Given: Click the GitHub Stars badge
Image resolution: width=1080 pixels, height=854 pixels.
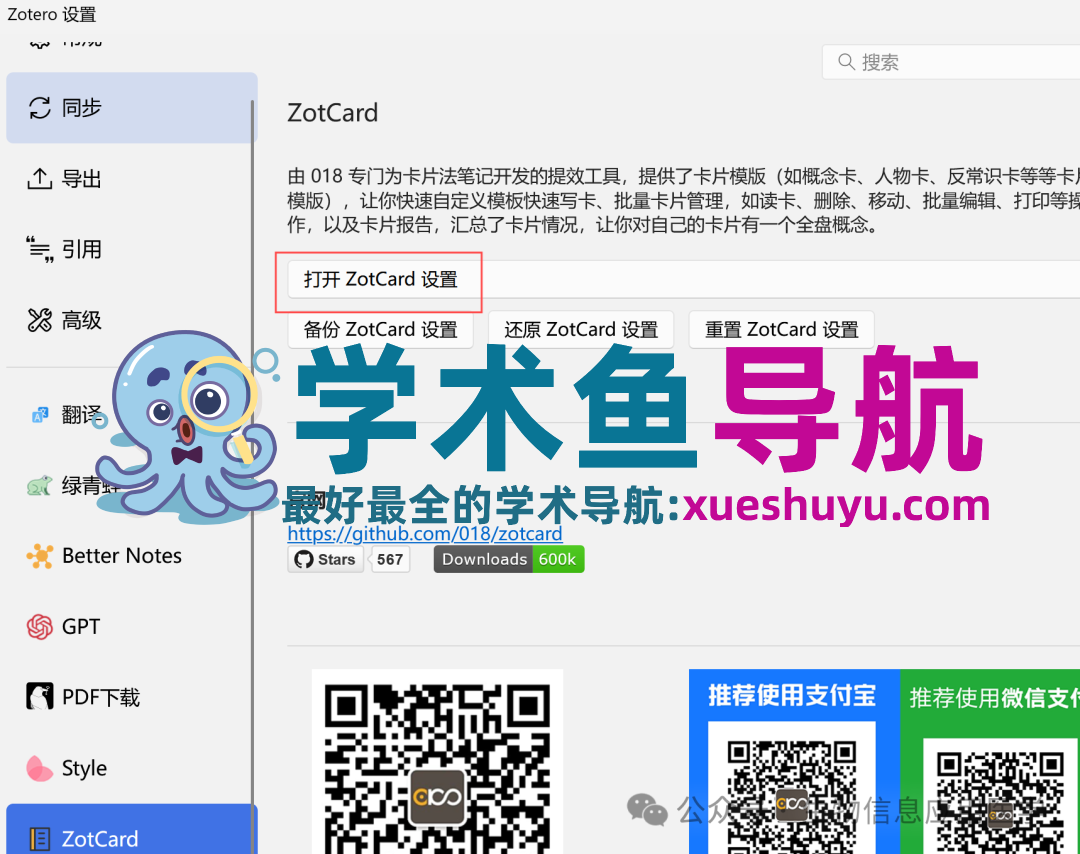Looking at the screenshot, I should click(x=326, y=559).
